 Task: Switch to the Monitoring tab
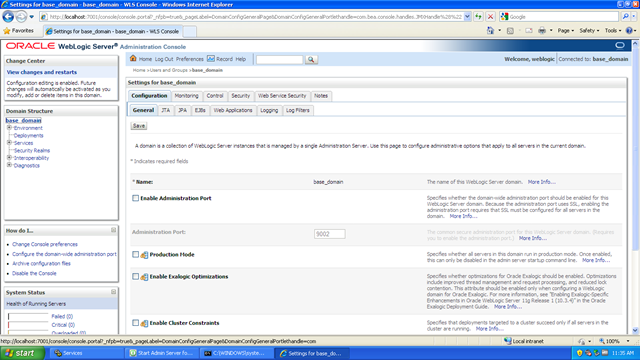186,96
